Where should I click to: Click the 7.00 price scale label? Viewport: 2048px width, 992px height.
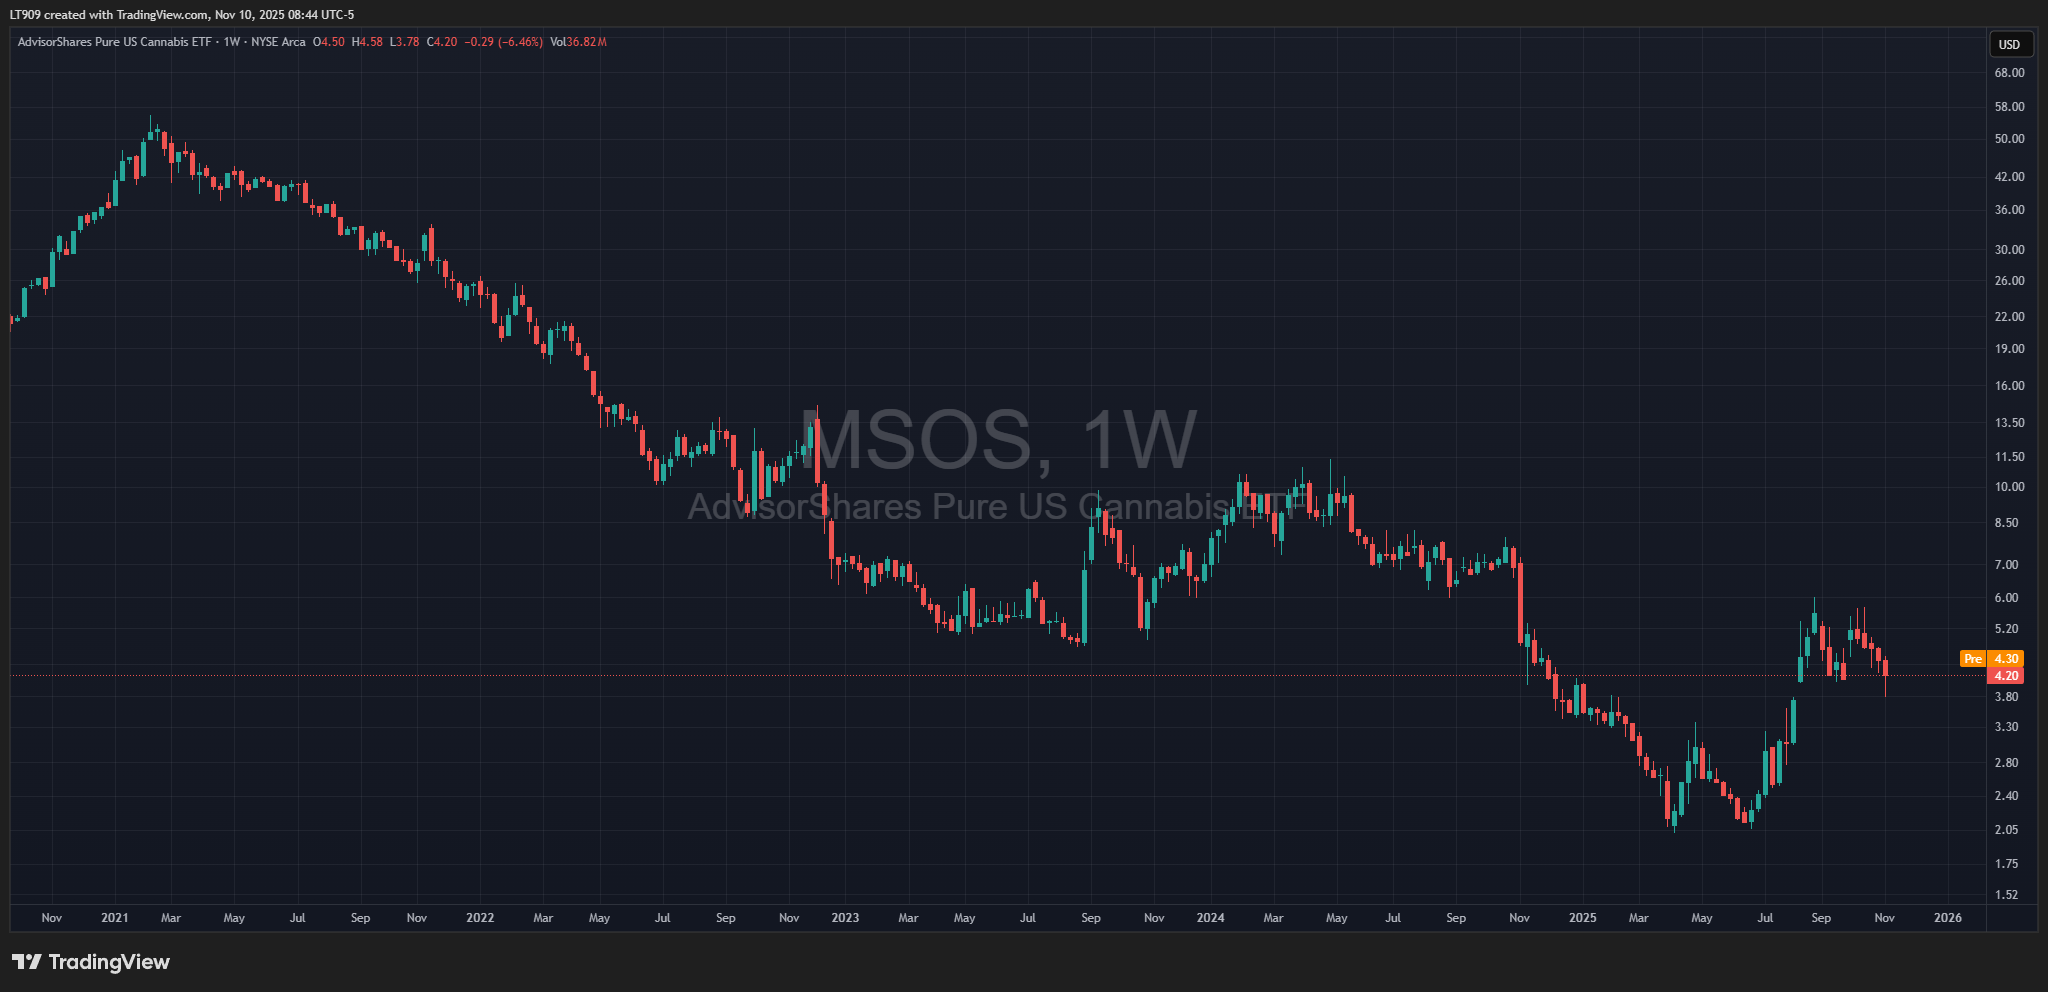(2006, 565)
